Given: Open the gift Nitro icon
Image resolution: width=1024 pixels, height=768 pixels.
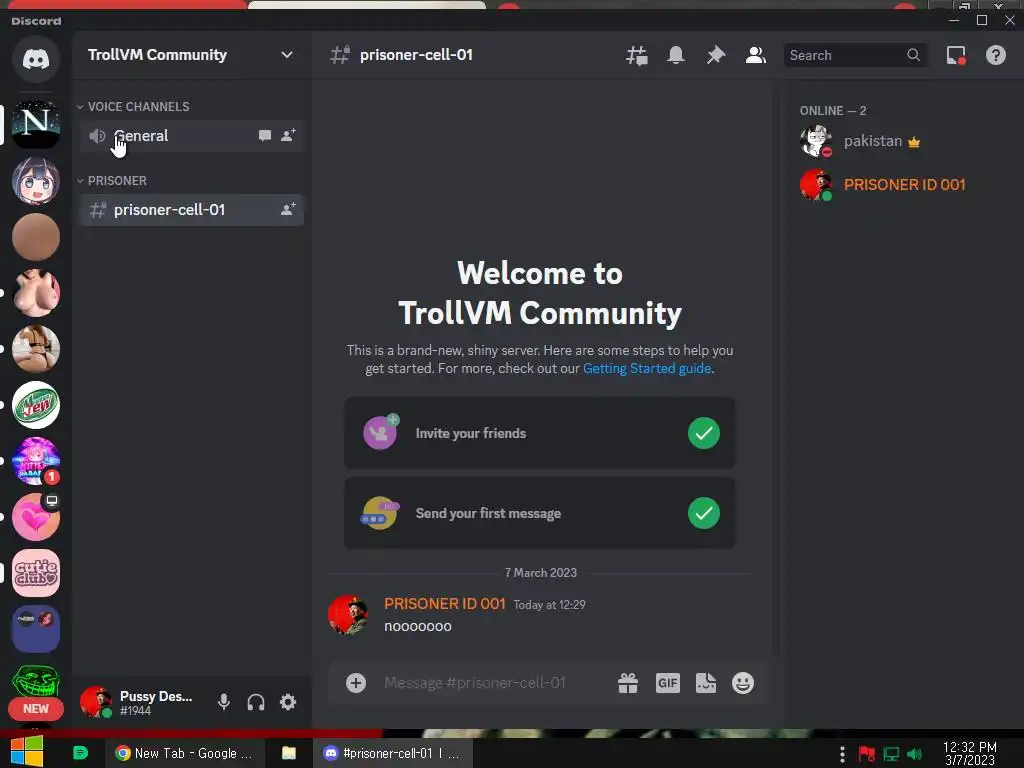Looking at the screenshot, I should tap(628, 683).
